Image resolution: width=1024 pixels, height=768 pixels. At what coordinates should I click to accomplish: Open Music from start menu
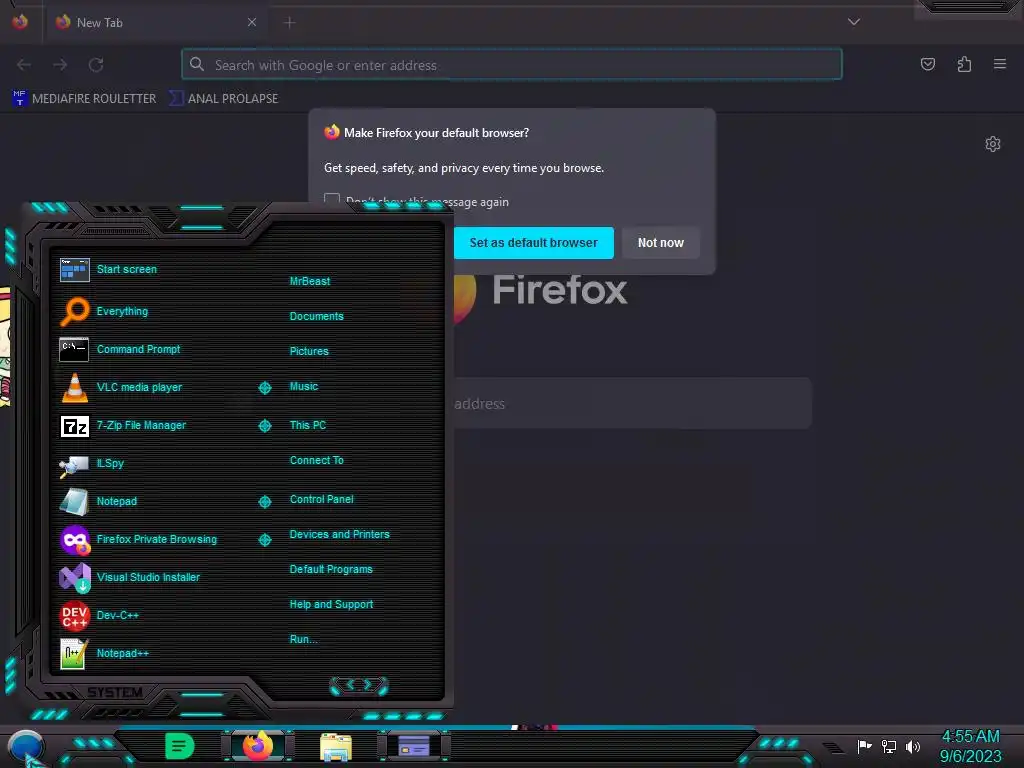[x=304, y=387]
